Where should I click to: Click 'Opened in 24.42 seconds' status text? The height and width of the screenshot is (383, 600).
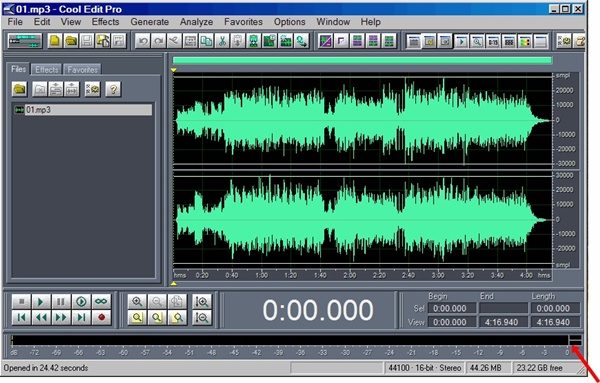pos(46,368)
